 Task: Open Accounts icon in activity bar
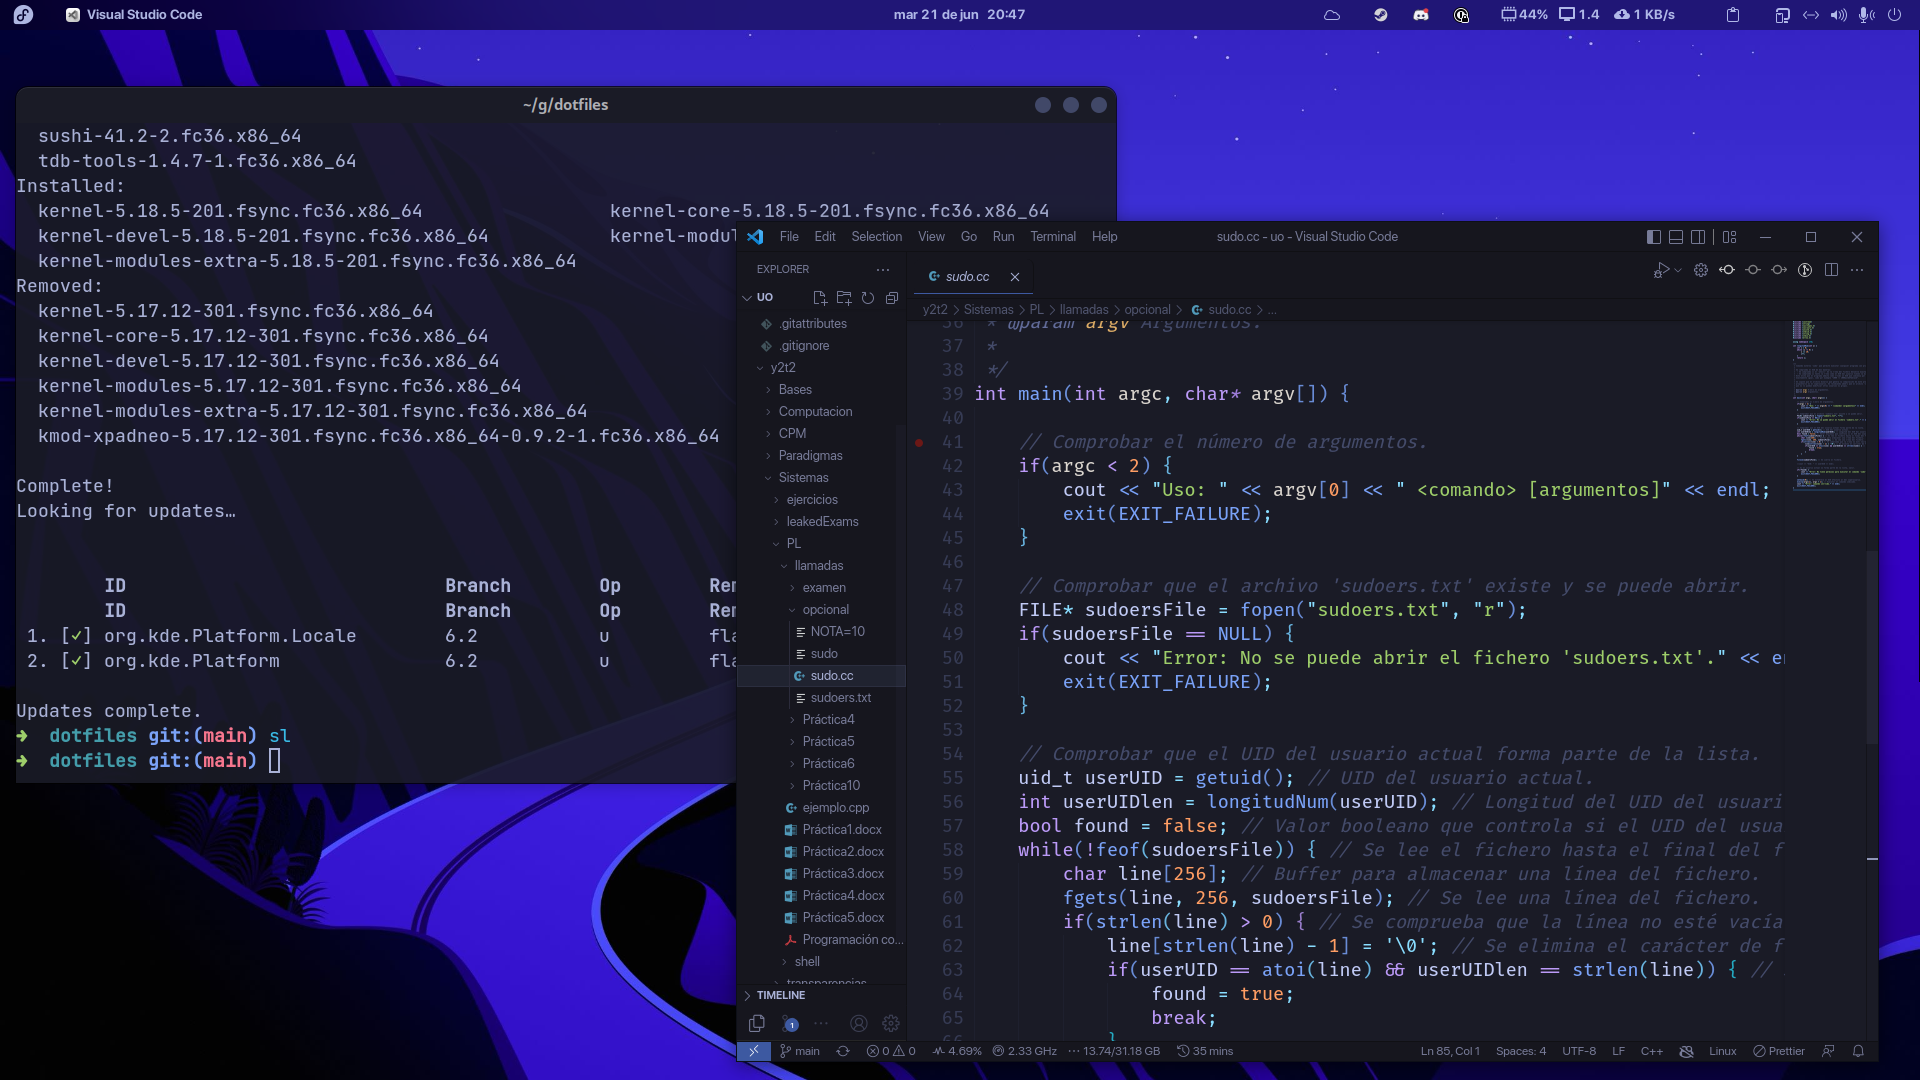click(858, 1023)
